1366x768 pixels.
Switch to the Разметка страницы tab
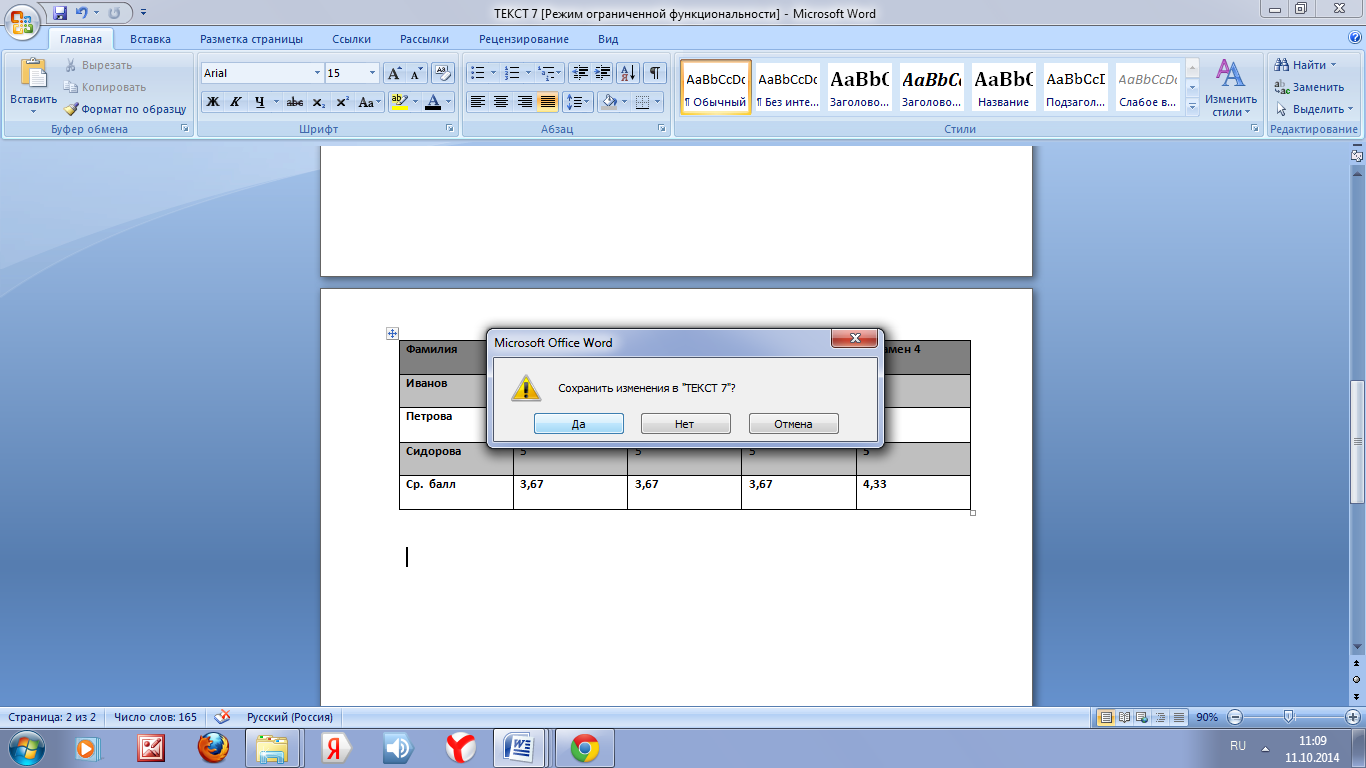click(251, 39)
